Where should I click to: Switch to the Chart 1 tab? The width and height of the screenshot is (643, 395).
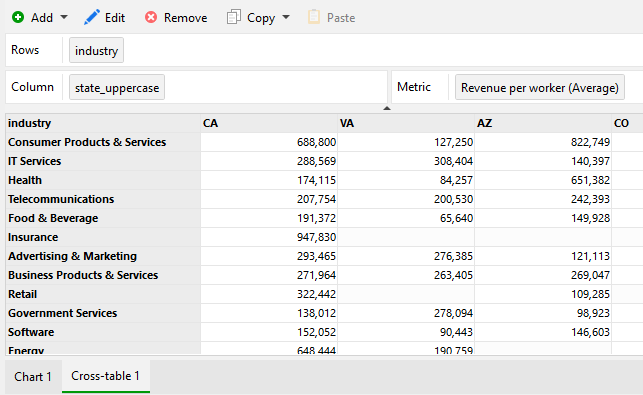pos(33,377)
